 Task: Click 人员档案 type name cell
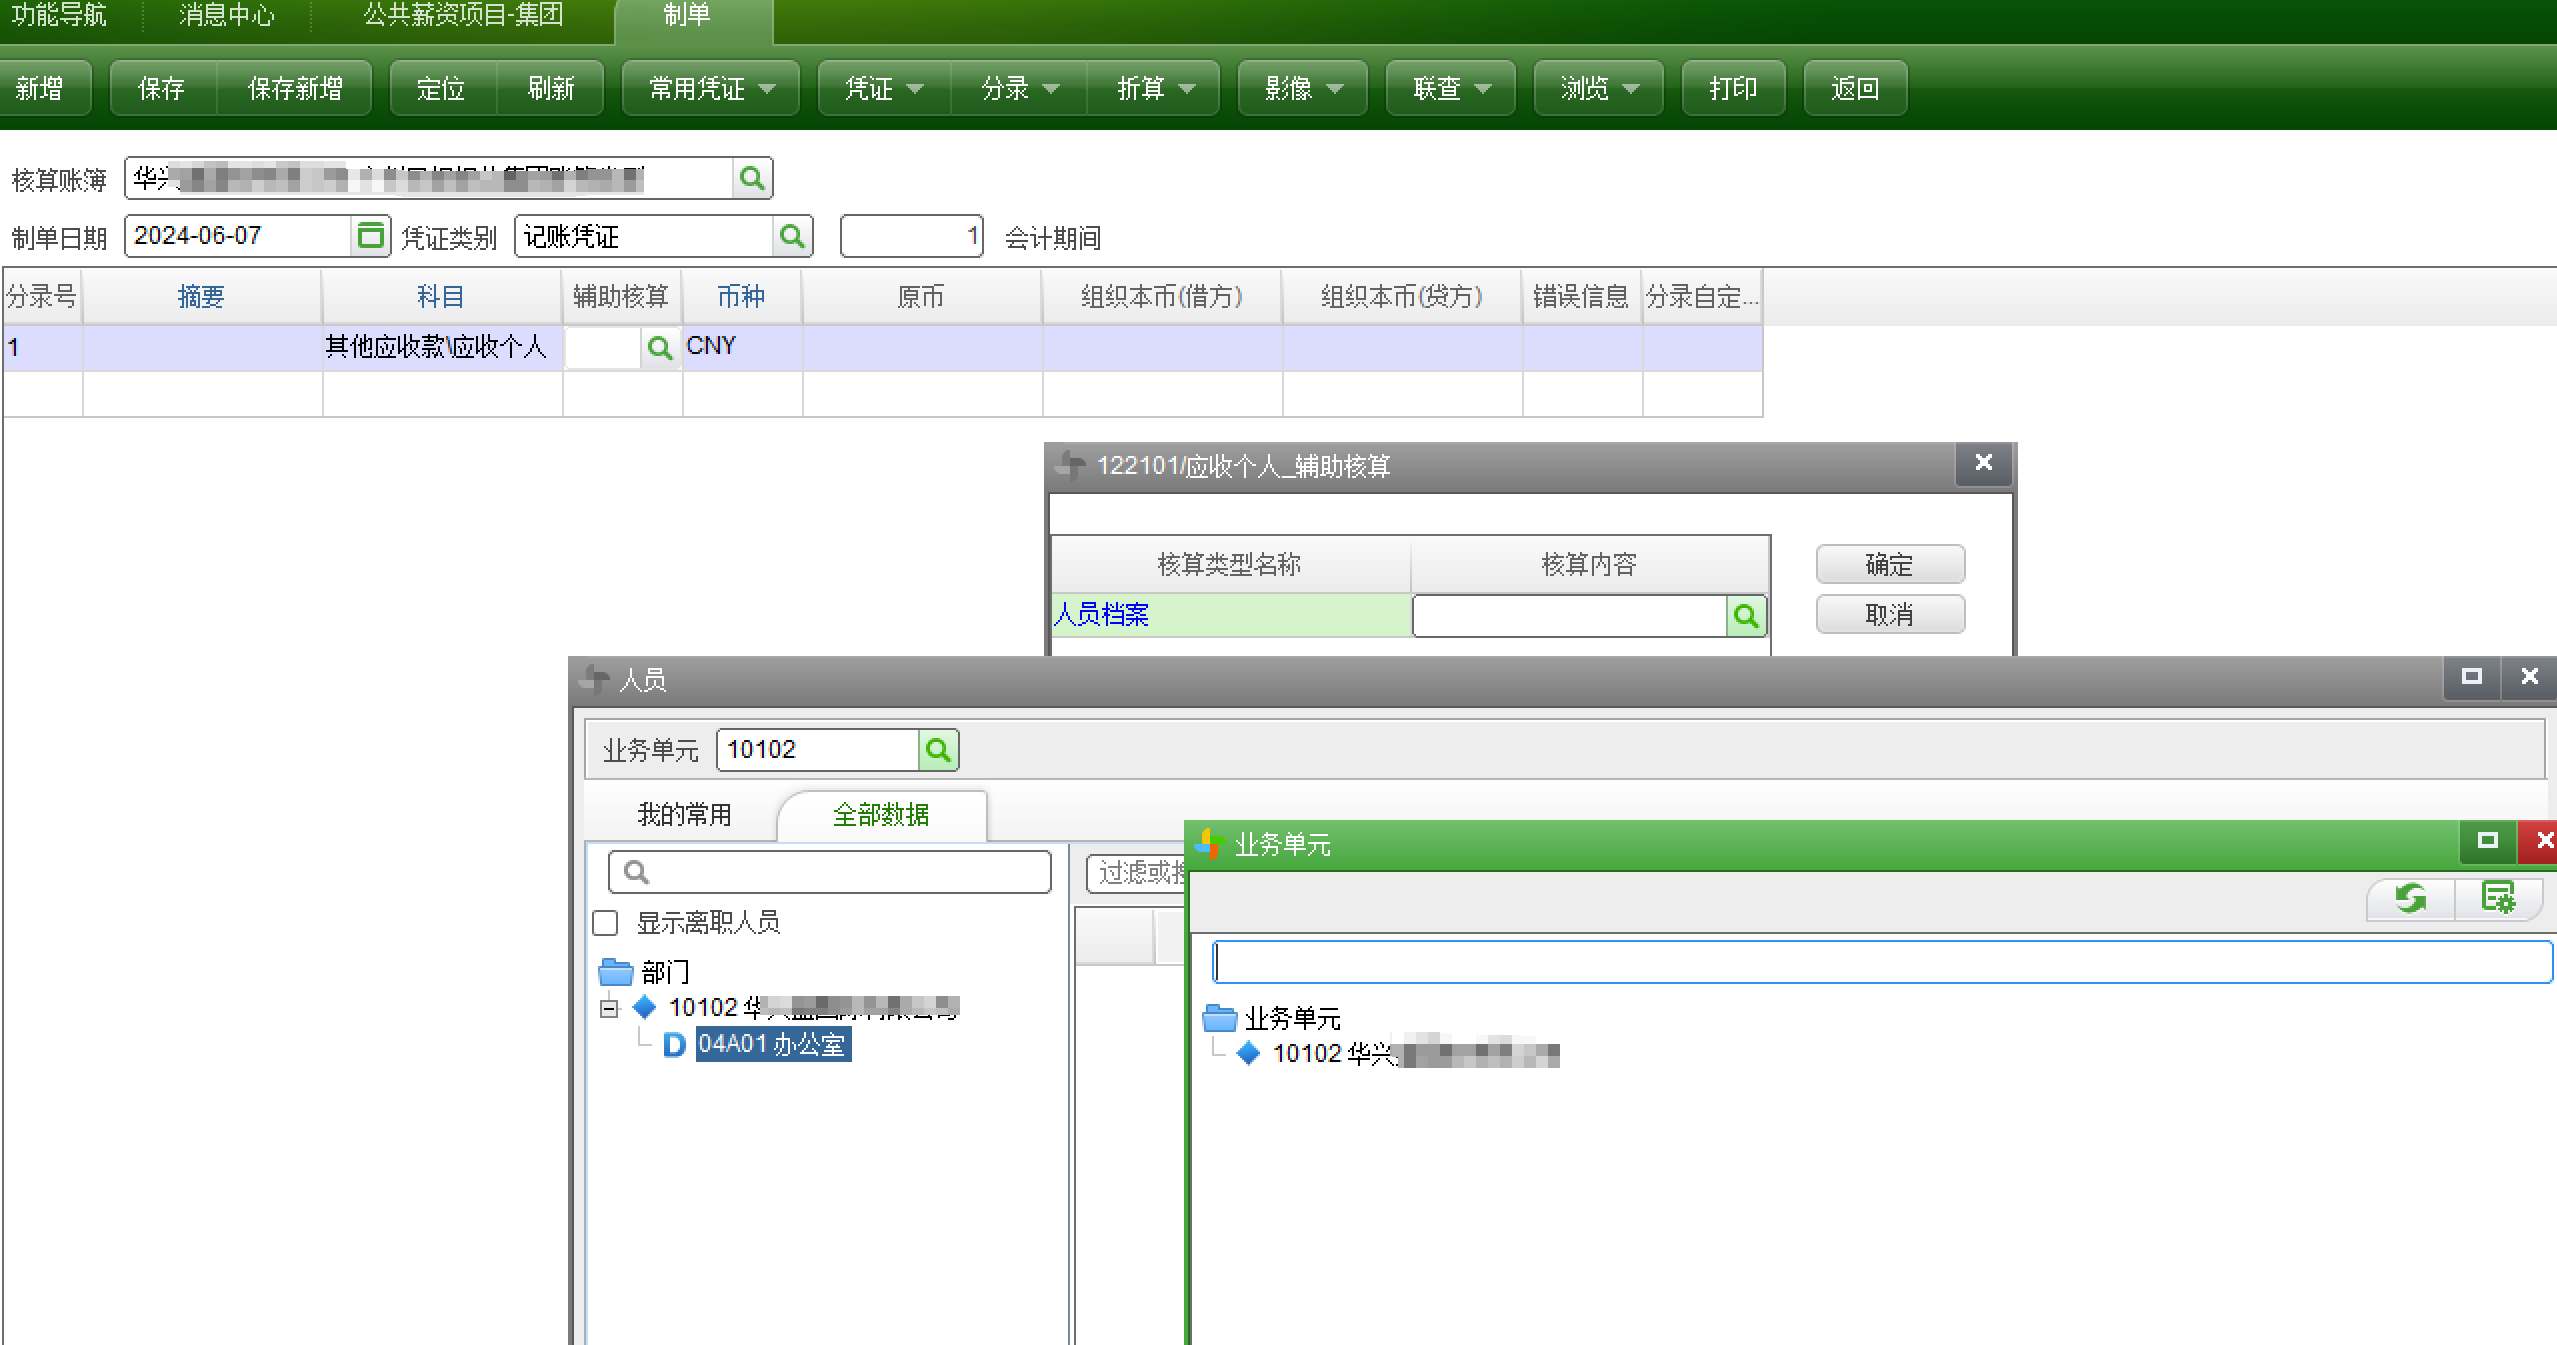pyautogui.click(x=1230, y=615)
